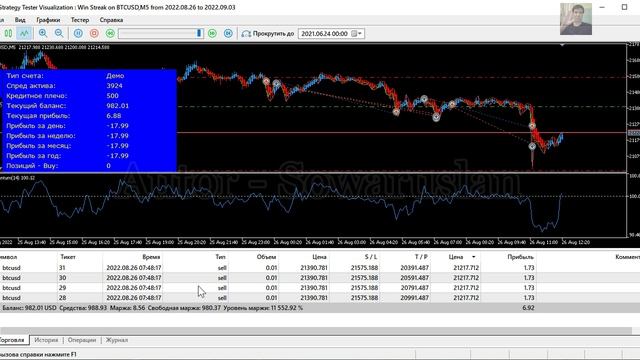The width and height of the screenshot is (640, 360).
Task: Click the balance summary status line
Action: (153, 308)
